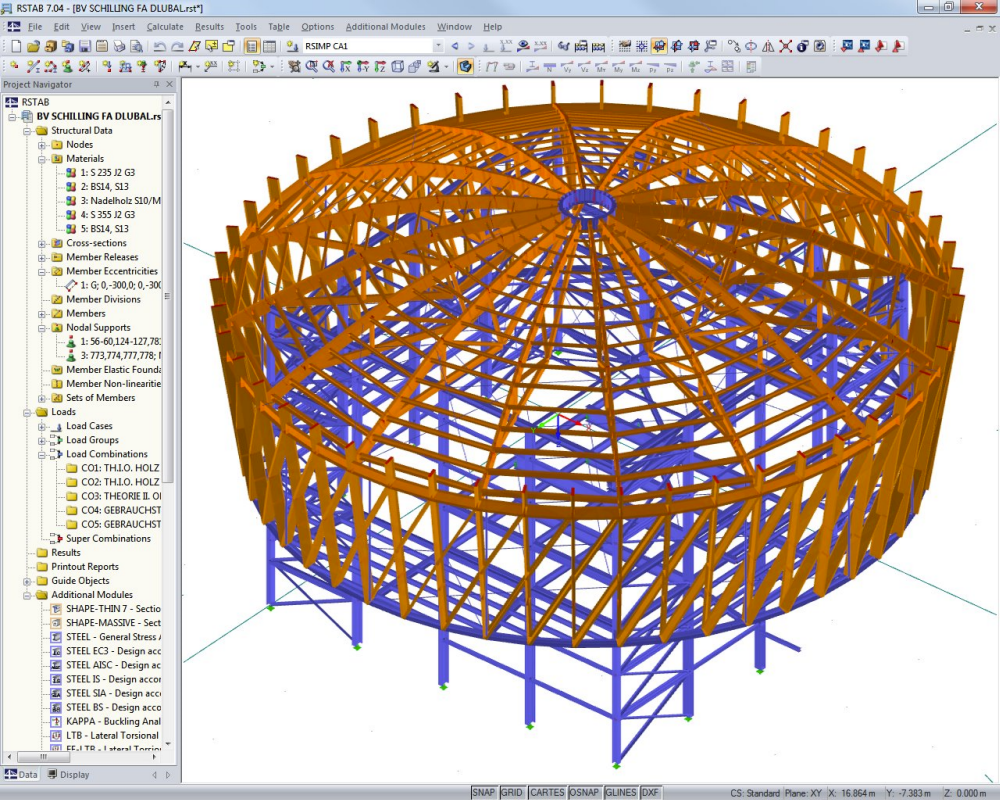Select the zoom magnifier tool

pos(311,67)
